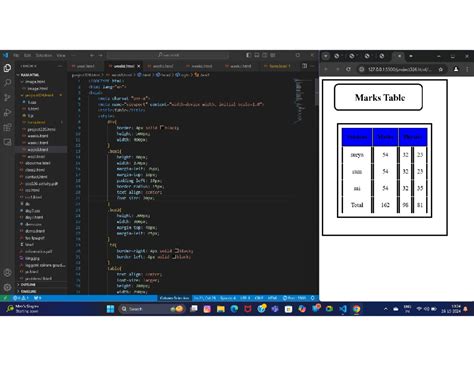This screenshot has width=474, height=366.
Task: Toggle the bottom panel layout button
Action: pos(257,55)
